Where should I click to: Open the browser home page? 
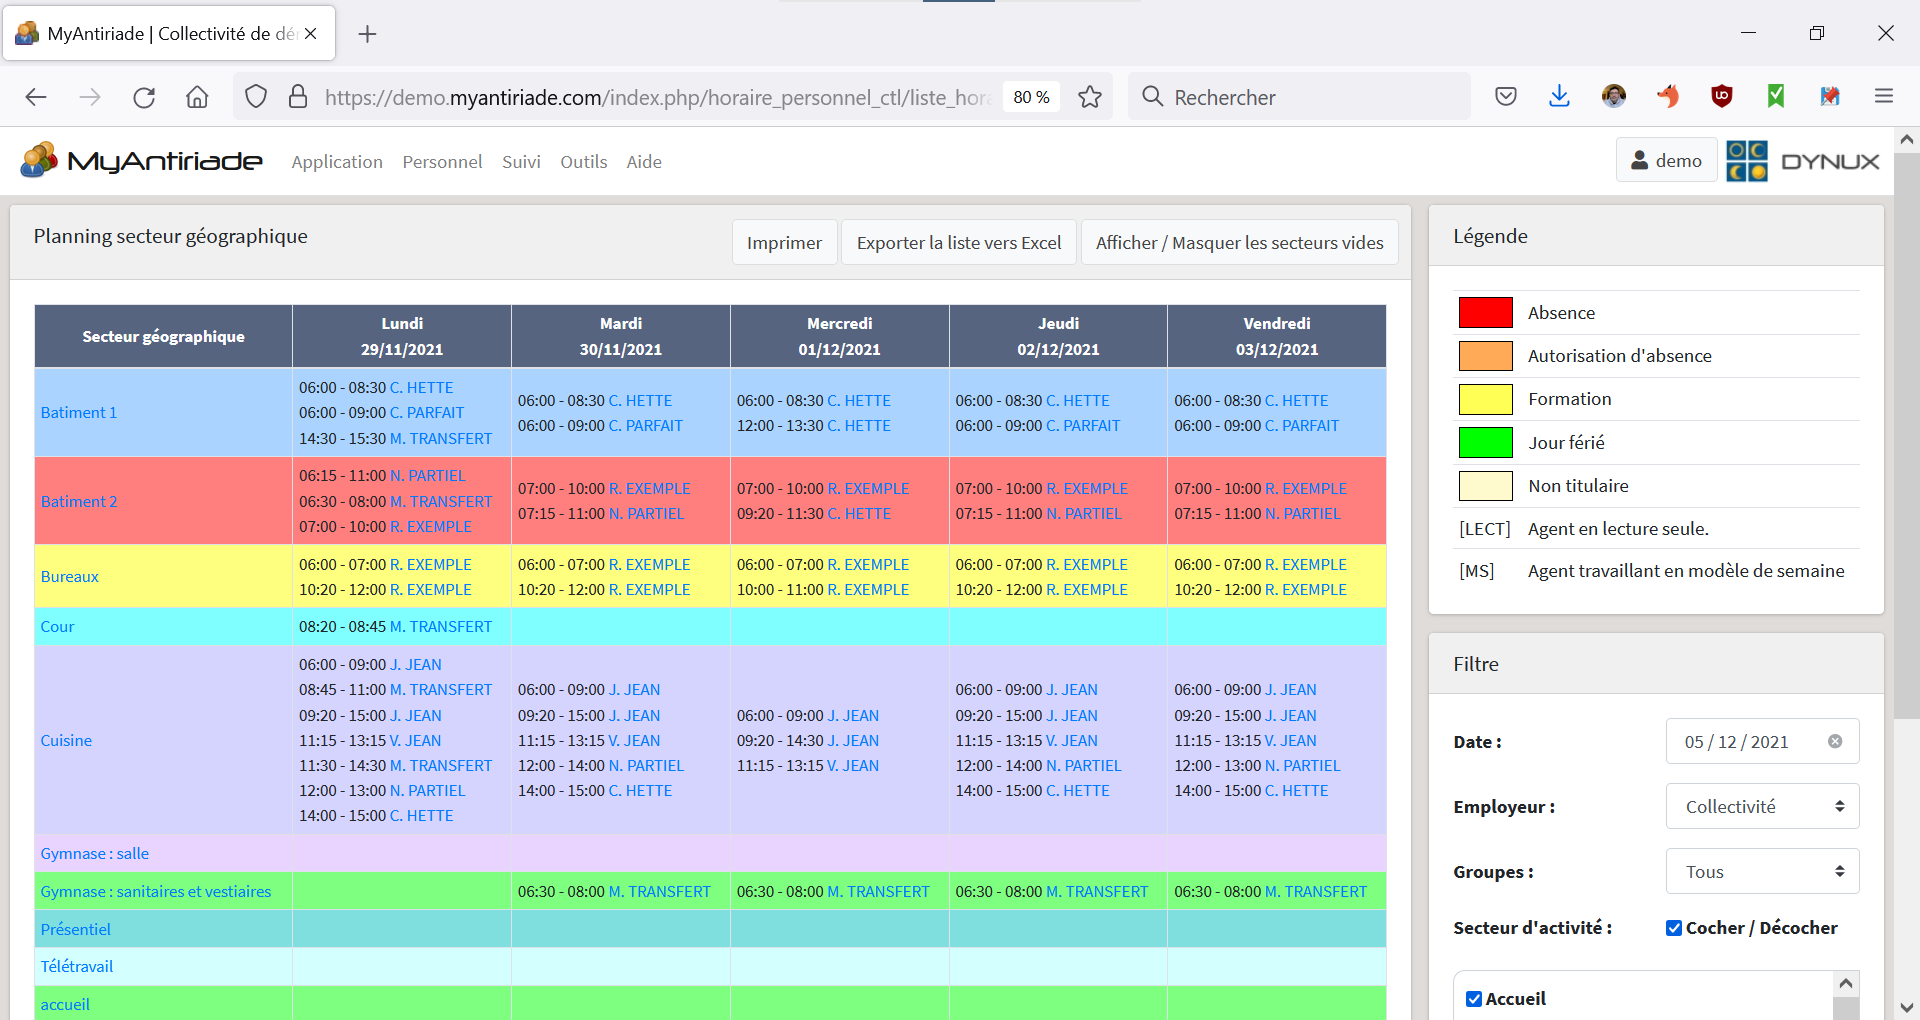point(197,97)
